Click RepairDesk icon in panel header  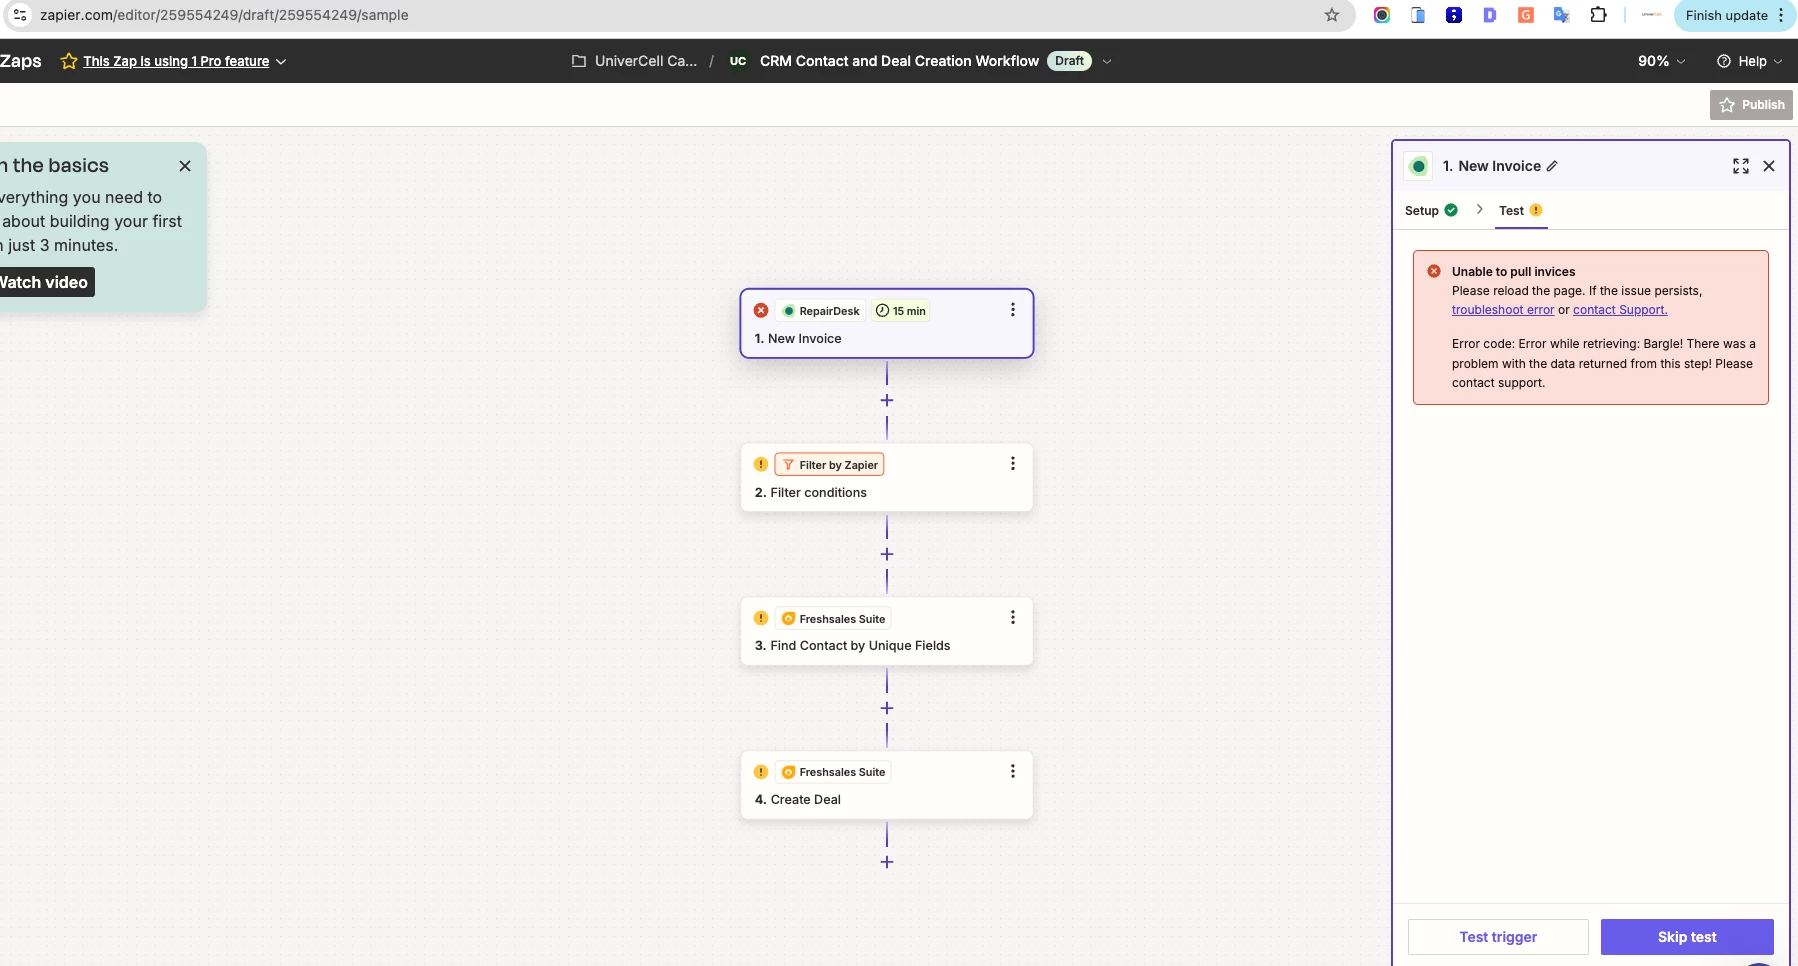tap(1418, 166)
